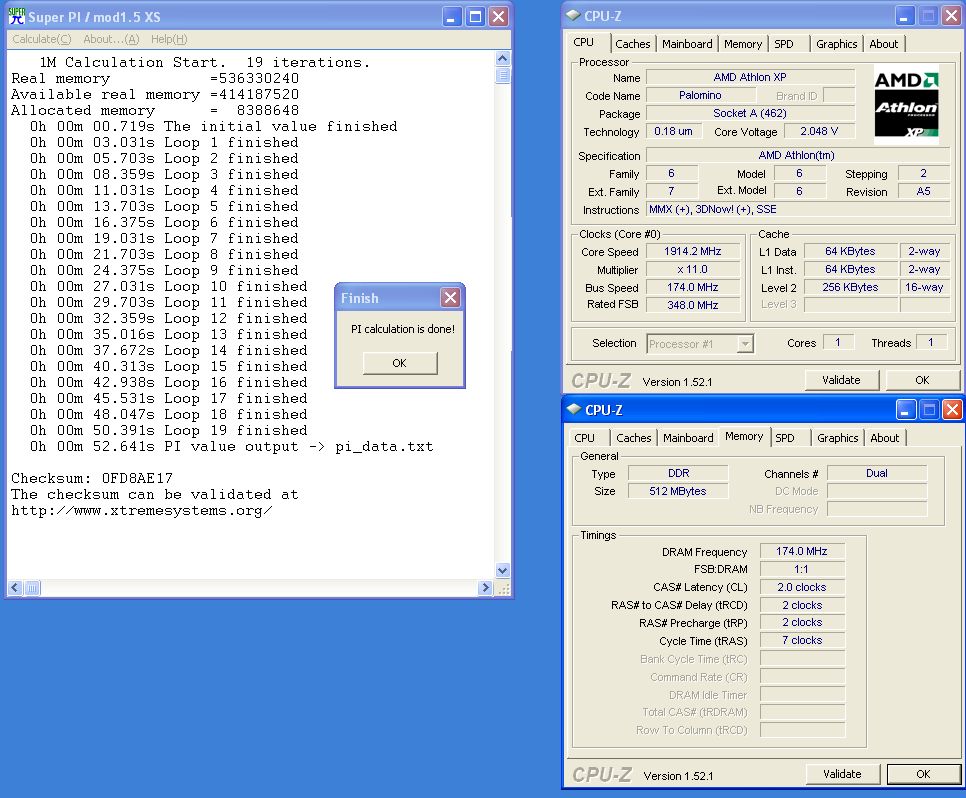Click the 348.0 MHz rated FSB value
This screenshot has height=798, width=966.
(x=692, y=305)
